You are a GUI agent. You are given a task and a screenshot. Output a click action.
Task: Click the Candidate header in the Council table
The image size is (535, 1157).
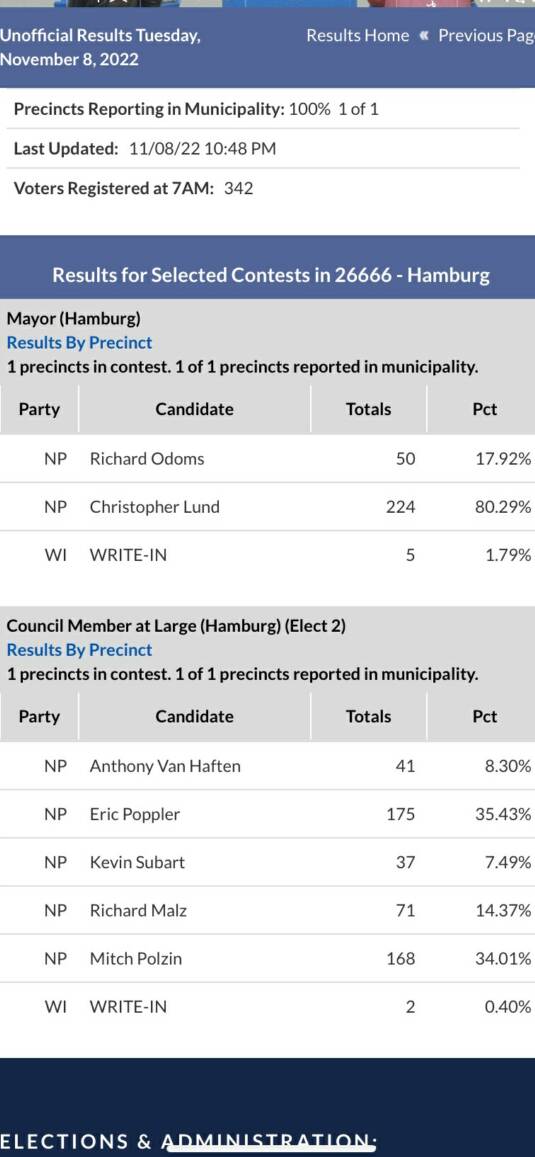coord(194,716)
